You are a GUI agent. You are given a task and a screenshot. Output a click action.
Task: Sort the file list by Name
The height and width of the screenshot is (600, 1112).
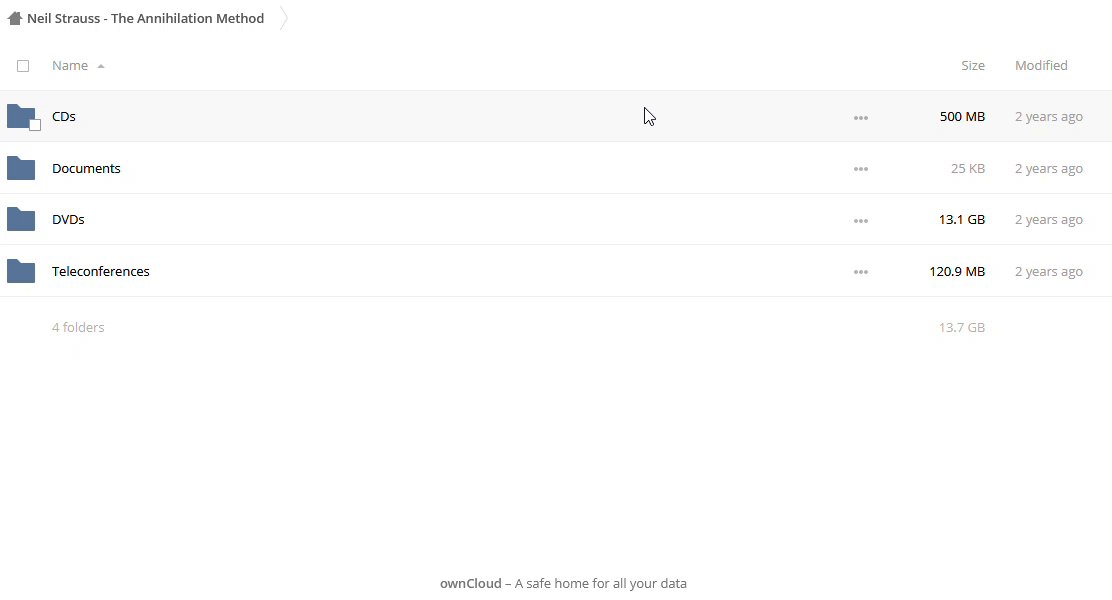click(70, 65)
